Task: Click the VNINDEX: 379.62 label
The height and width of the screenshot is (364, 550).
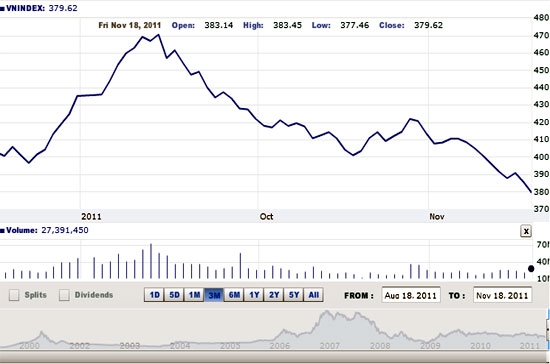Action: click(42, 8)
